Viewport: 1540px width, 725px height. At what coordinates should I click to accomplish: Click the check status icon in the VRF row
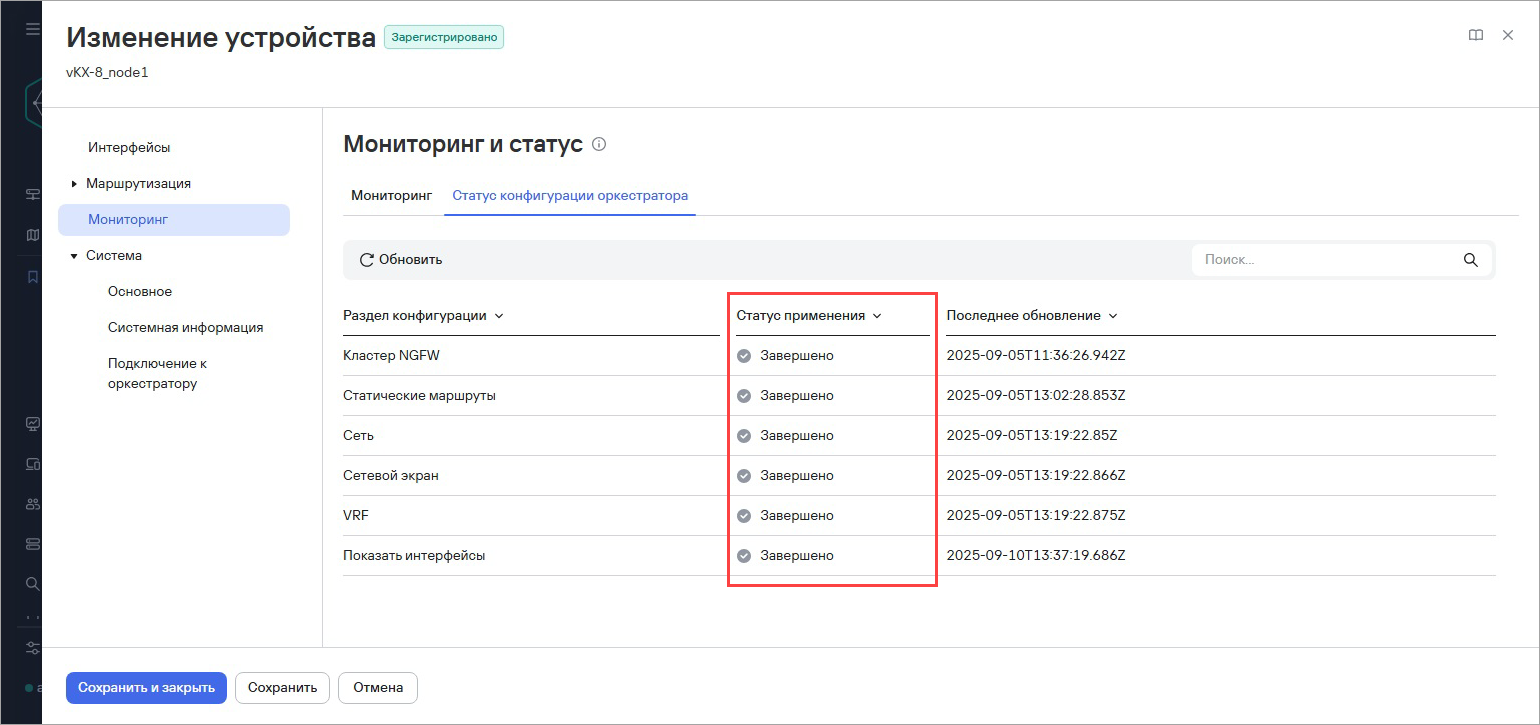click(744, 516)
